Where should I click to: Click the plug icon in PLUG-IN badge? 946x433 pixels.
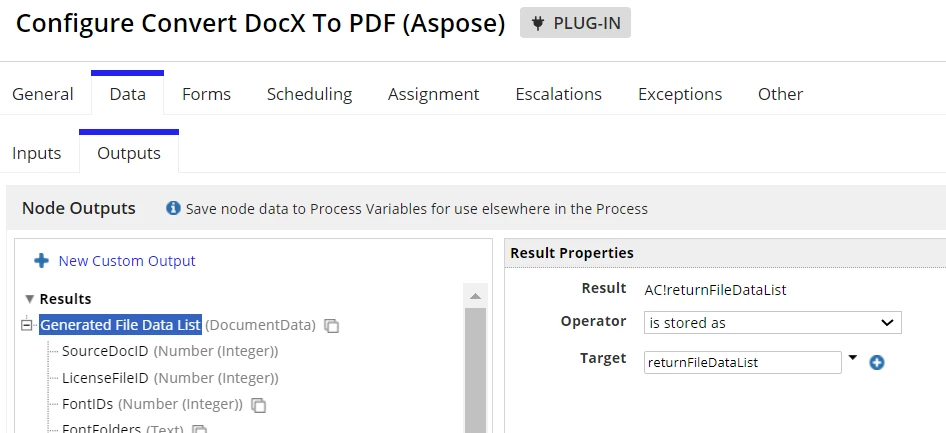click(538, 24)
